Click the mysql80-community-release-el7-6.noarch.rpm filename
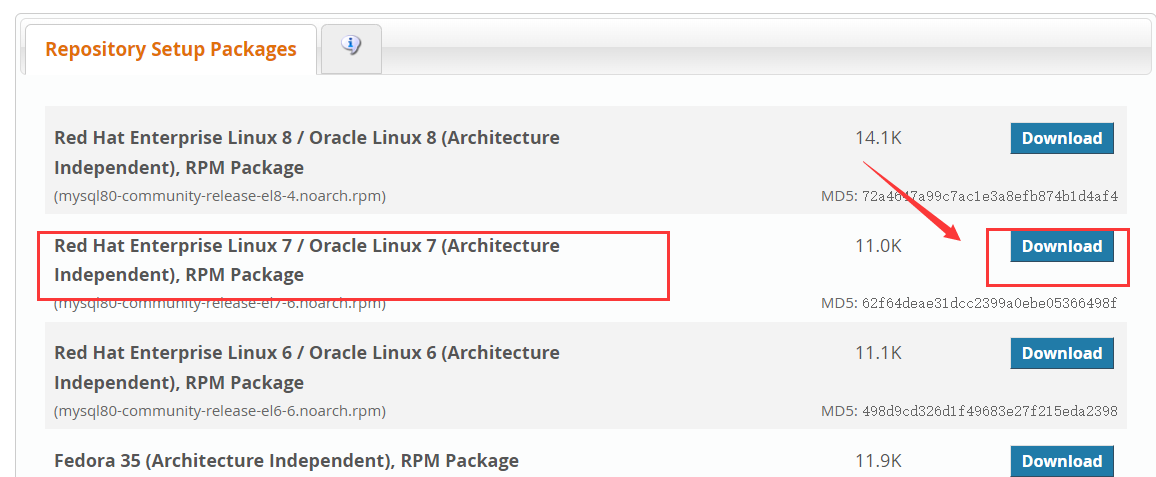 coord(220,303)
